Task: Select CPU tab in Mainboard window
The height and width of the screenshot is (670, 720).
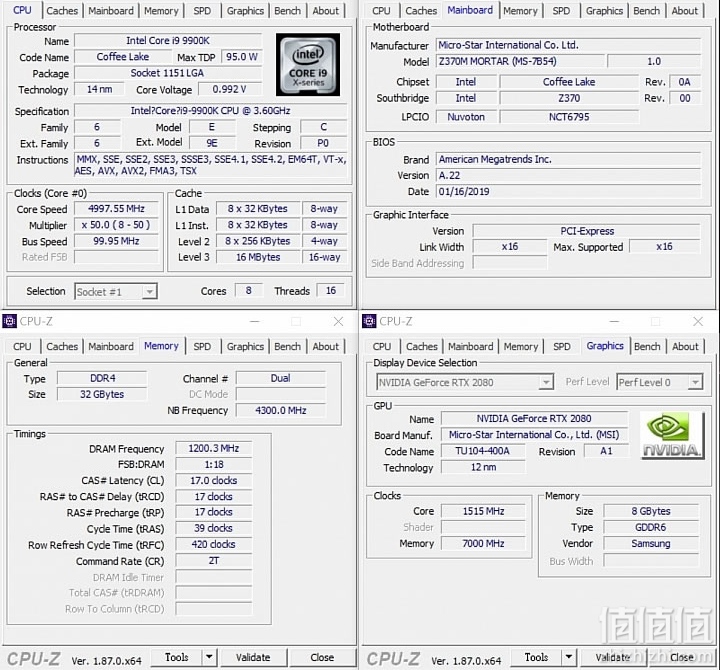Action: pos(381,11)
